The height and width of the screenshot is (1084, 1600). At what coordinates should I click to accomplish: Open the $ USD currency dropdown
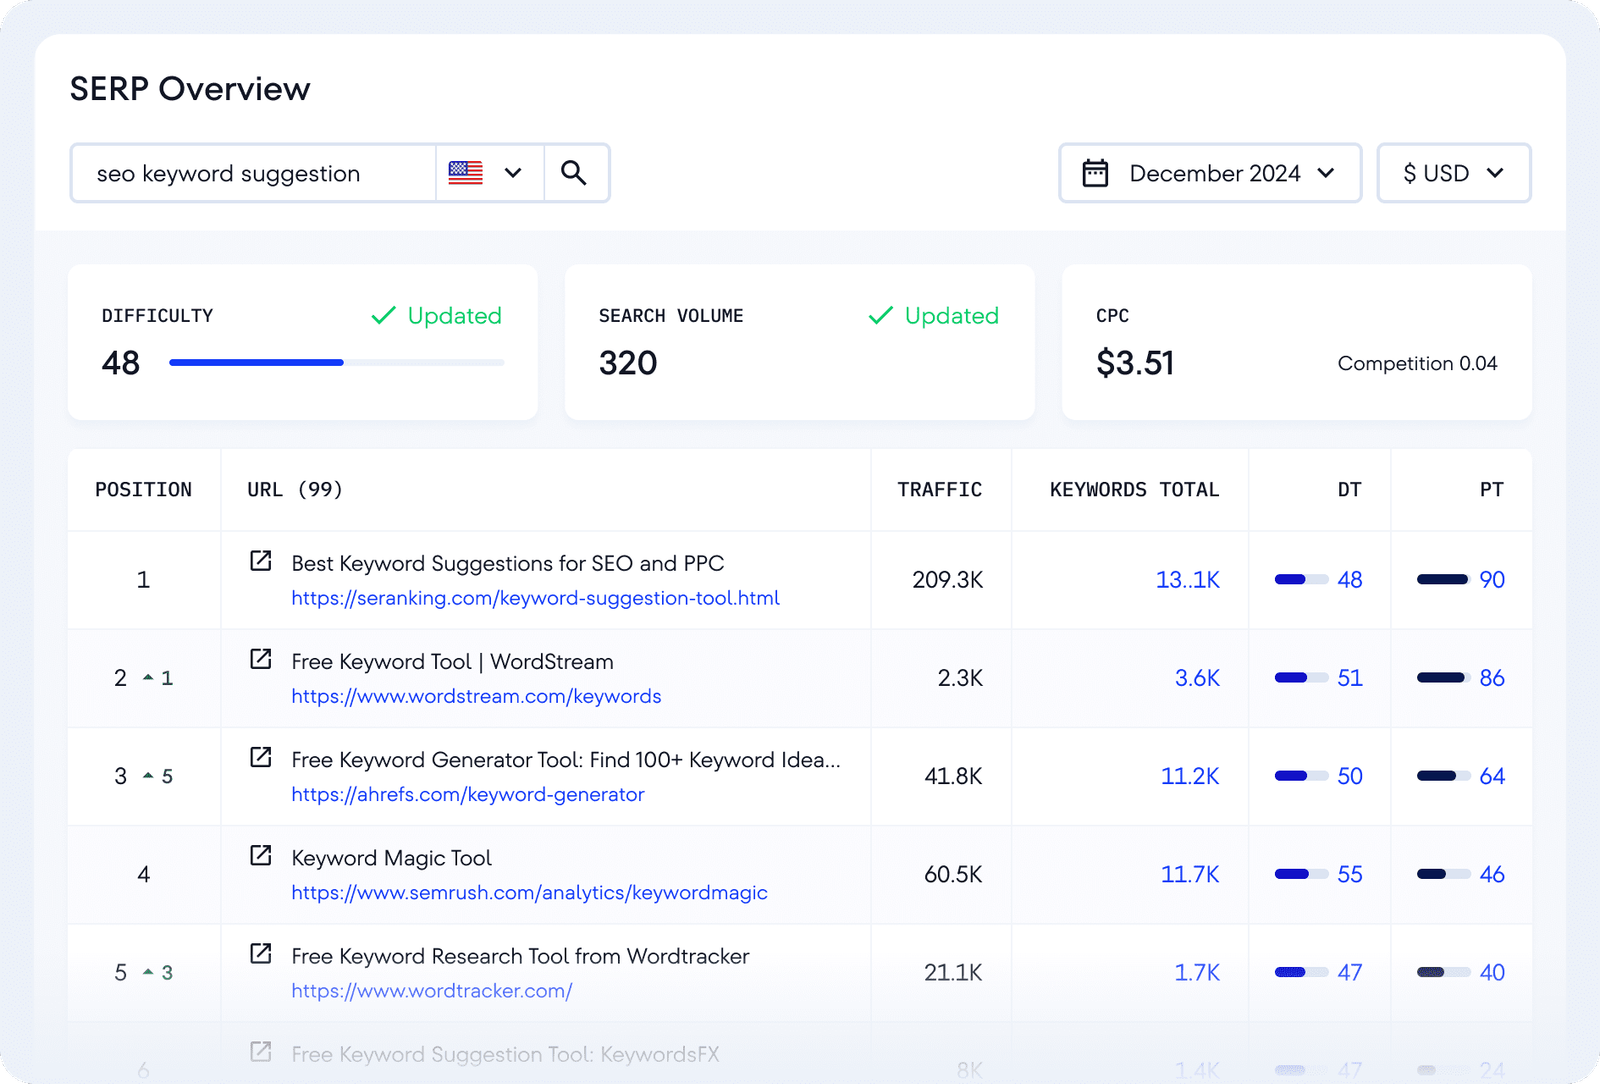[x=1453, y=173]
